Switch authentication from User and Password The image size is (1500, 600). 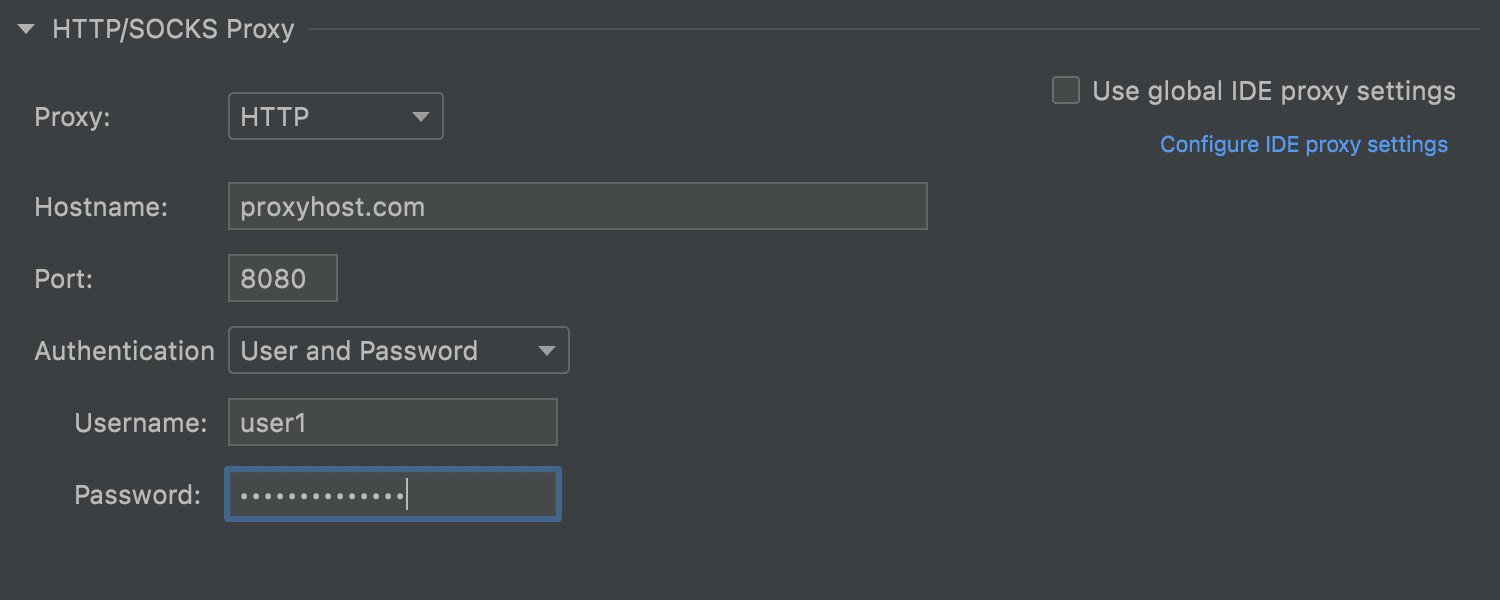point(398,350)
